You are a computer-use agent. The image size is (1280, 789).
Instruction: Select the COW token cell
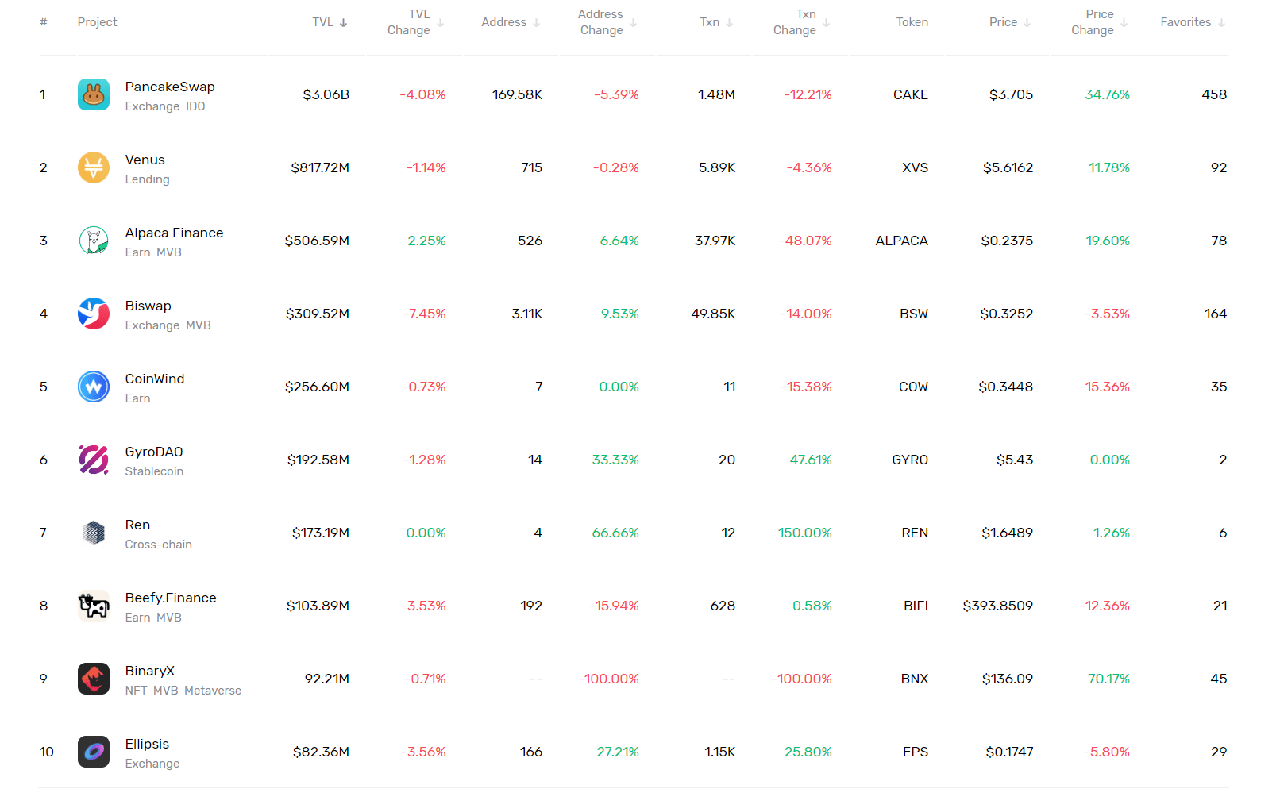(x=913, y=387)
